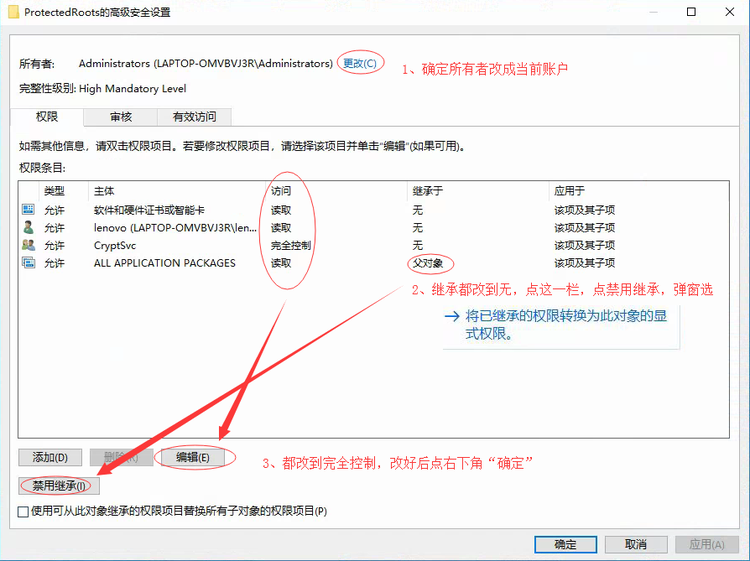Click the arrow icon beside 将已继承的权限转换
750x561 pixels.
[x=452, y=316]
